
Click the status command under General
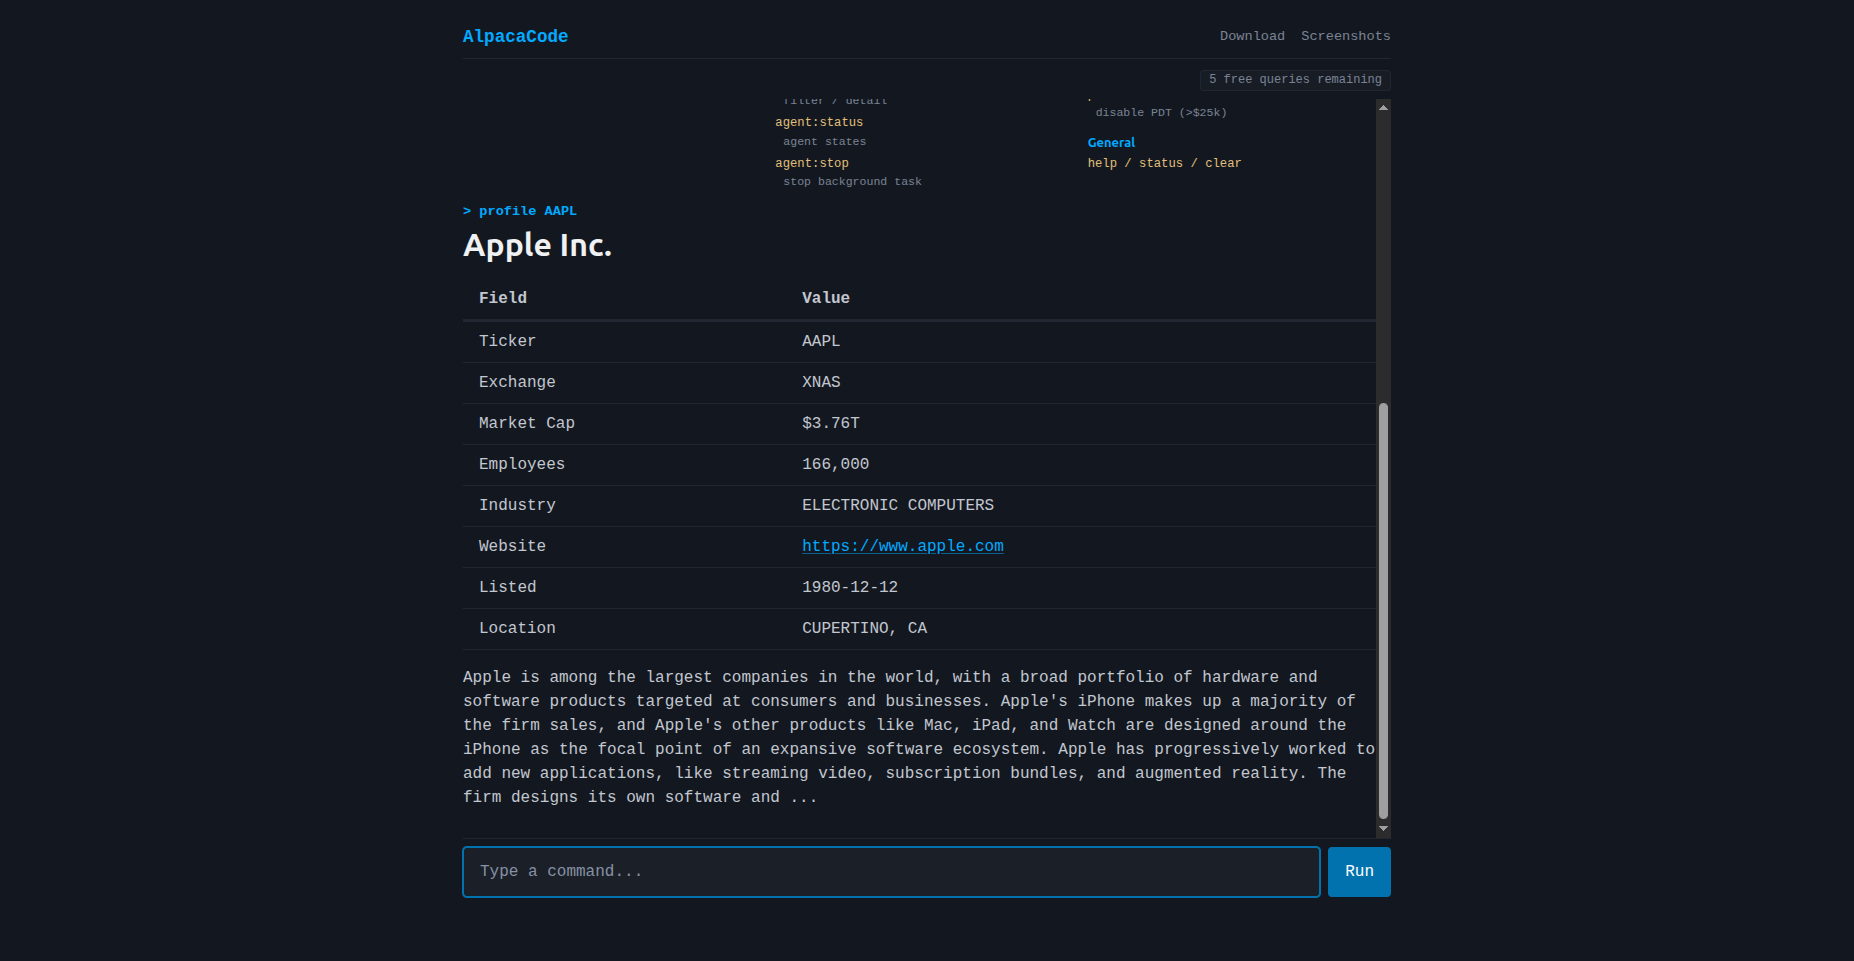[1160, 162]
